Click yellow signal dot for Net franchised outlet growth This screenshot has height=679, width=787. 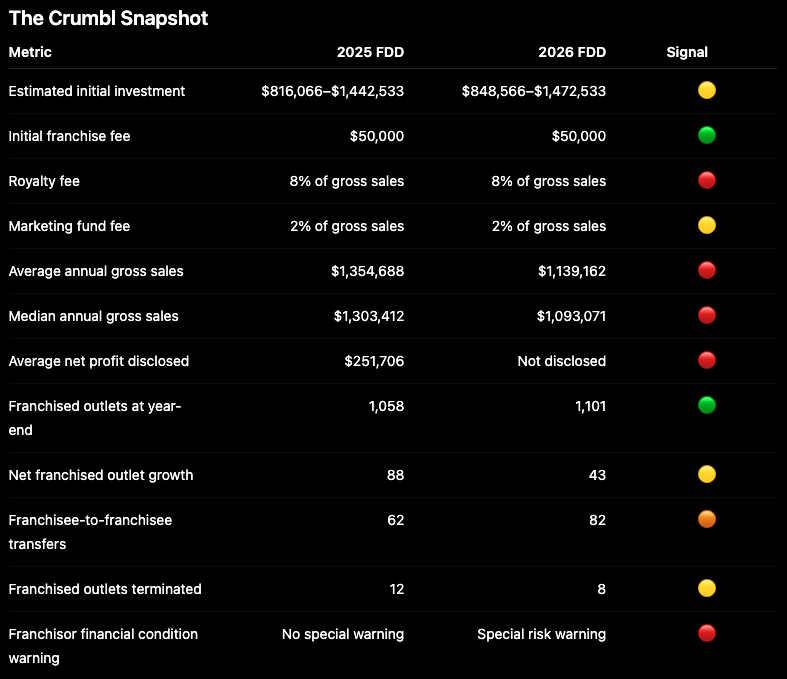coord(707,474)
